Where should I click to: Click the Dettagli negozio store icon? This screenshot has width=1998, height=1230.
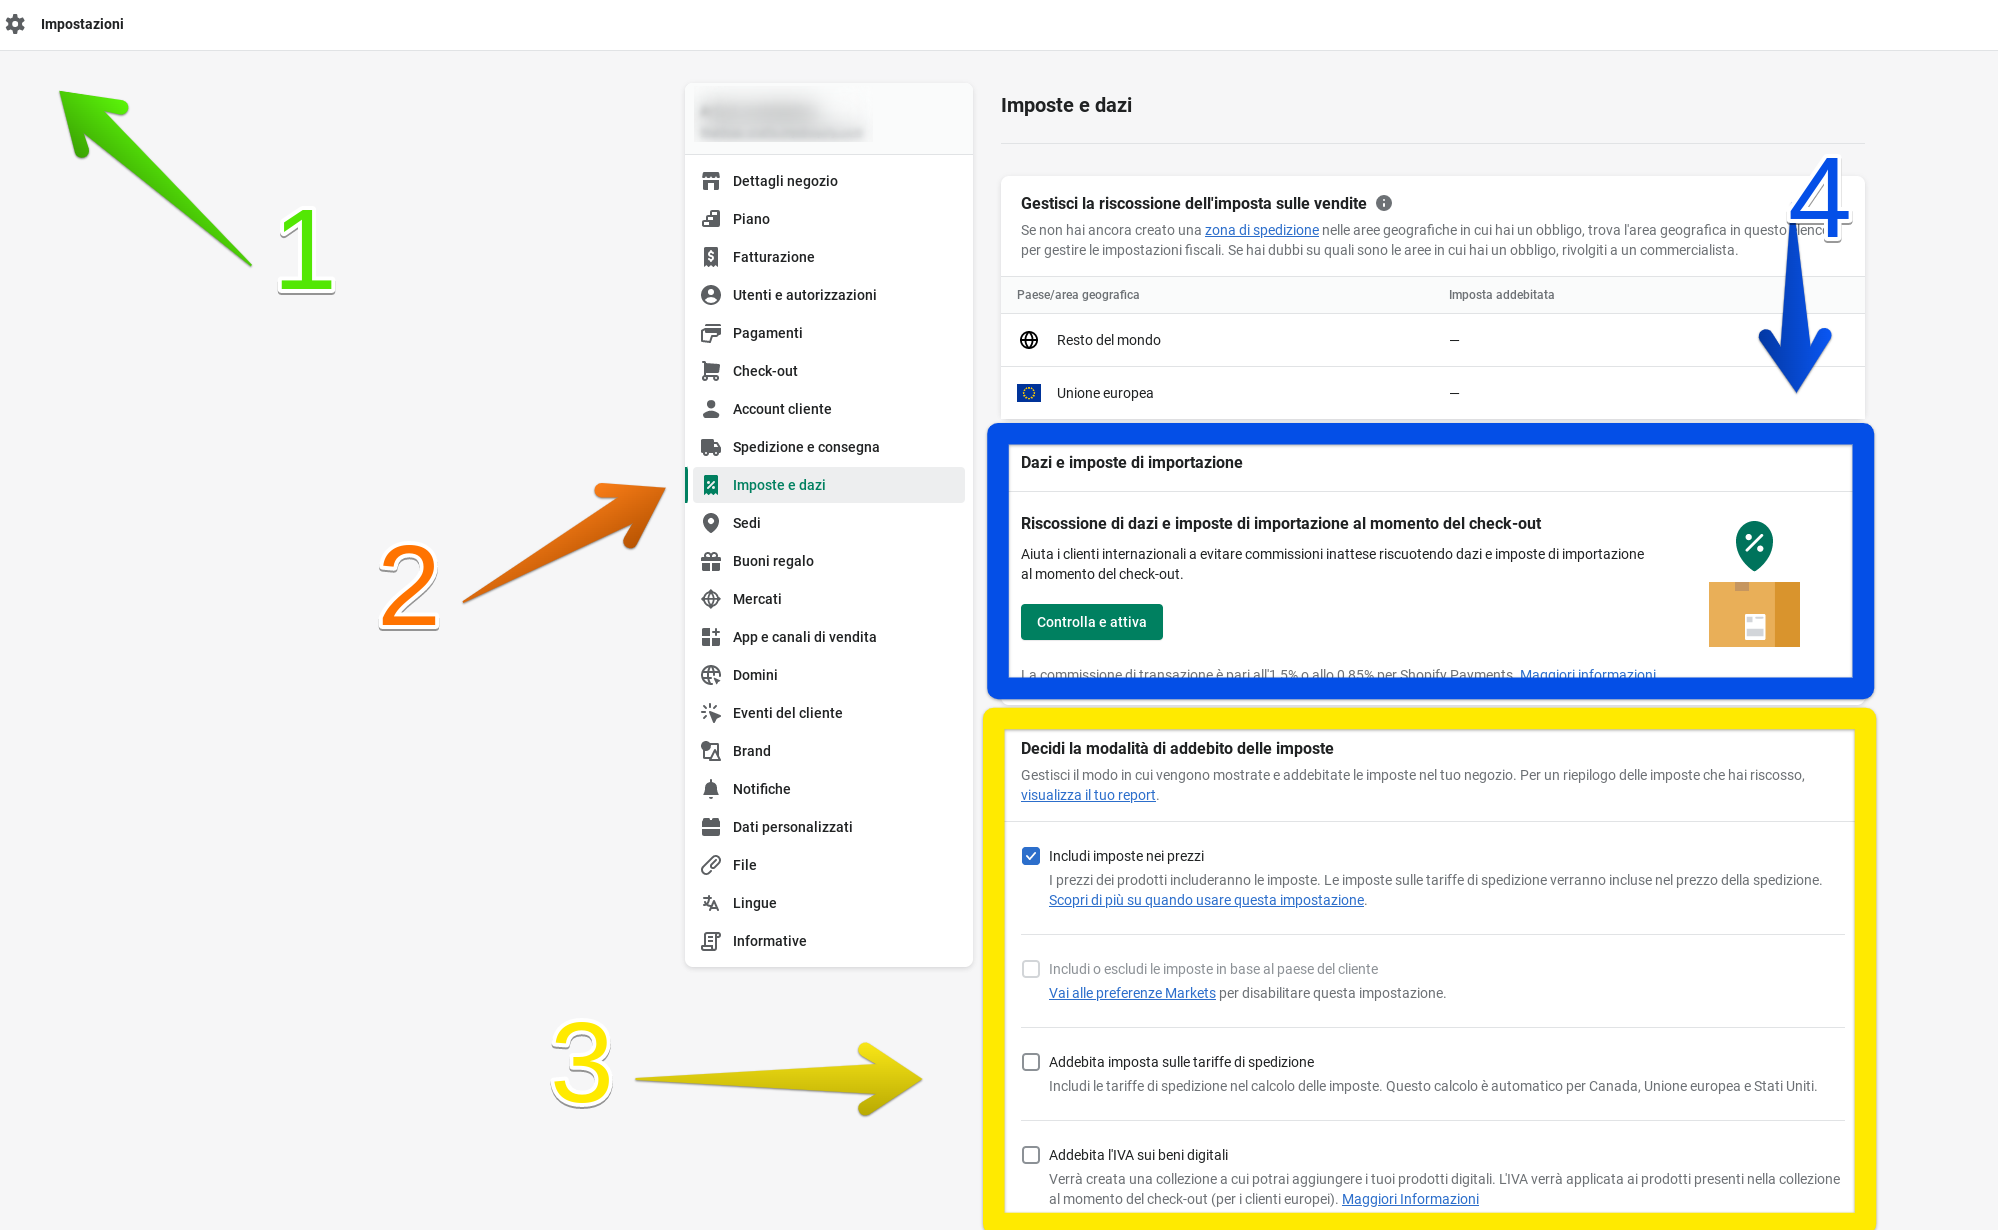tap(711, 181)
